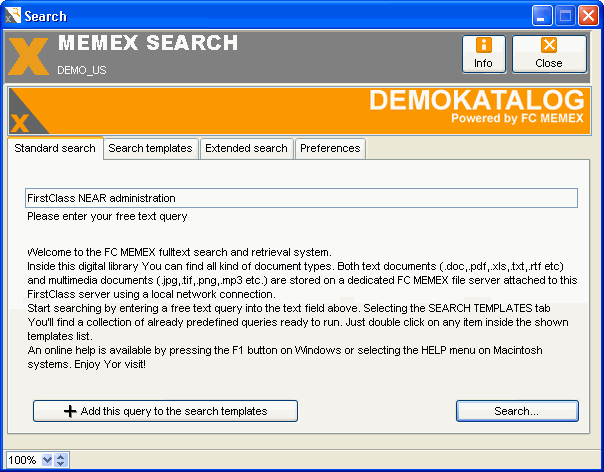Run the query with the Search... button

point(517,411)
